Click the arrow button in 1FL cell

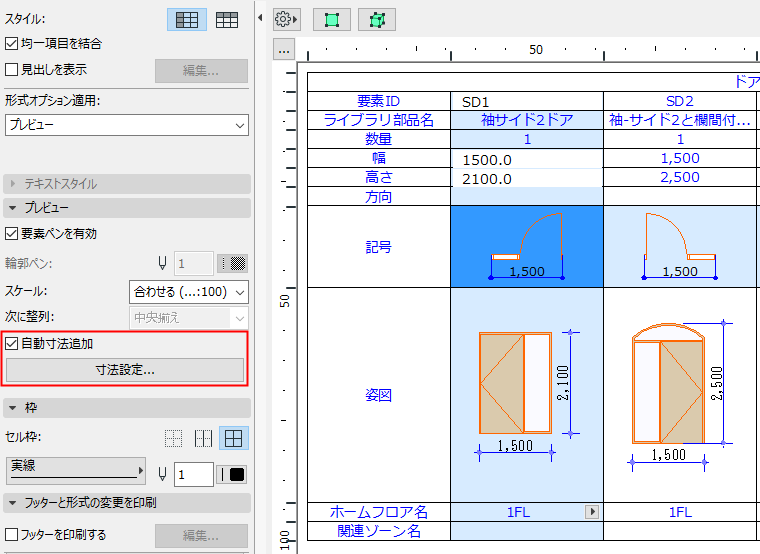click(591, 512)
